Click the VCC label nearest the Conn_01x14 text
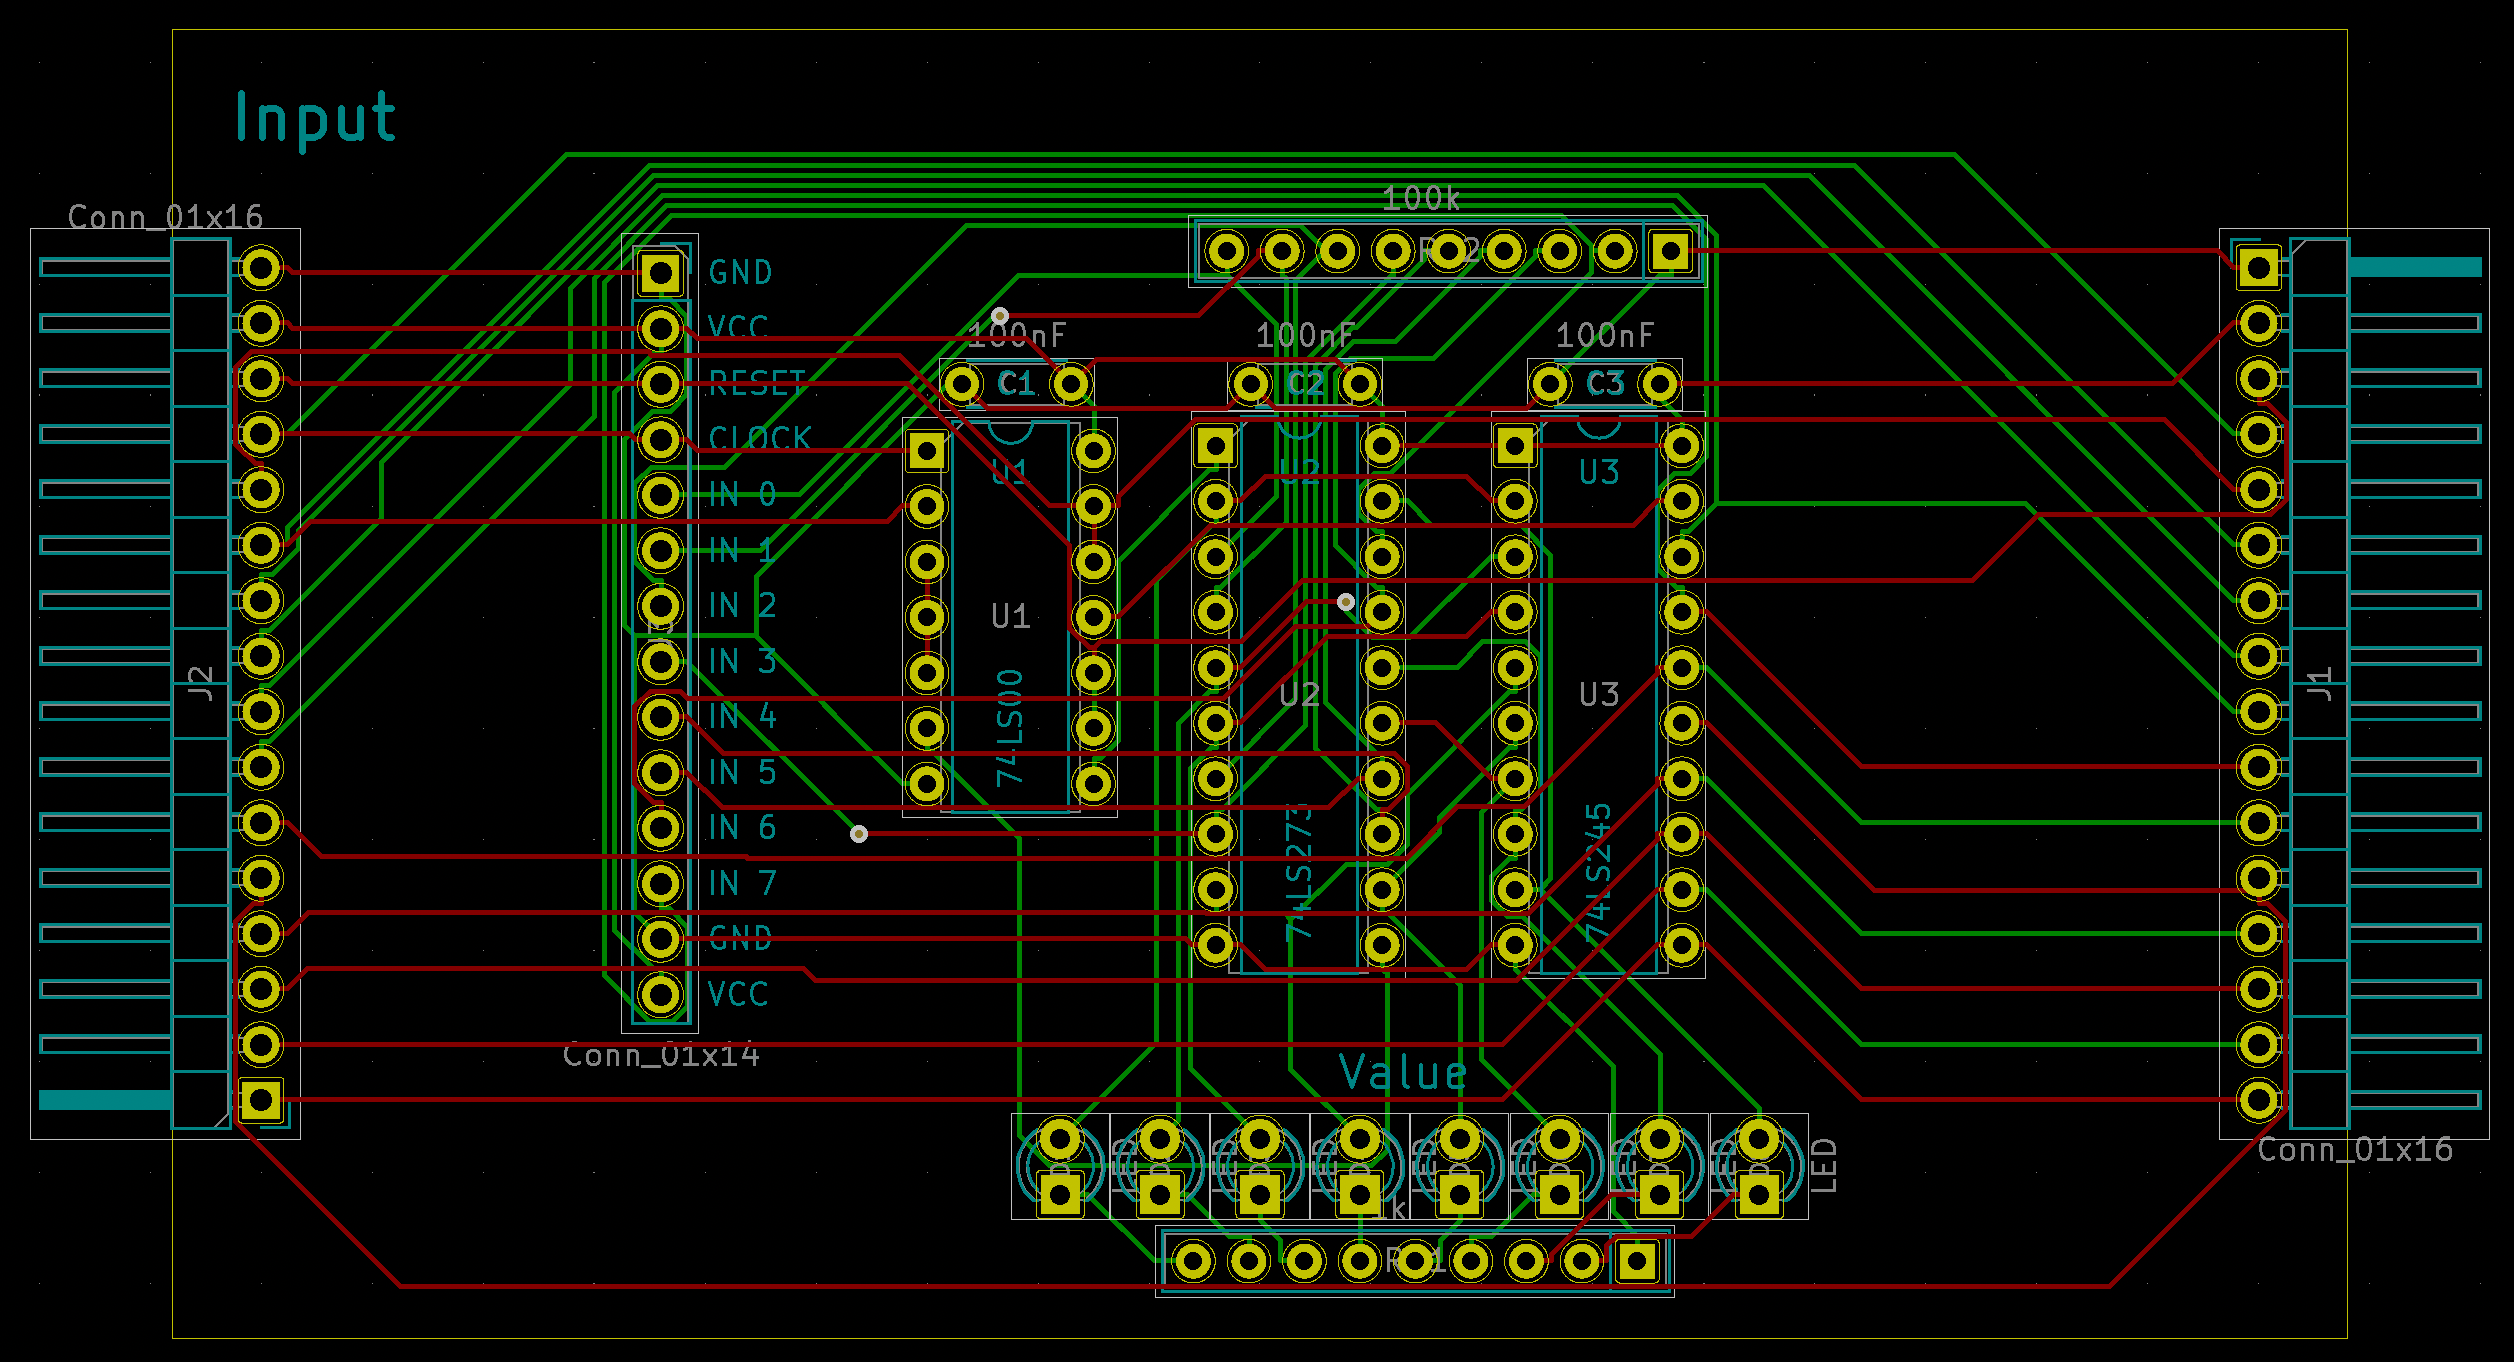This screenshot has width=2514, height=1362. (738, 994)
